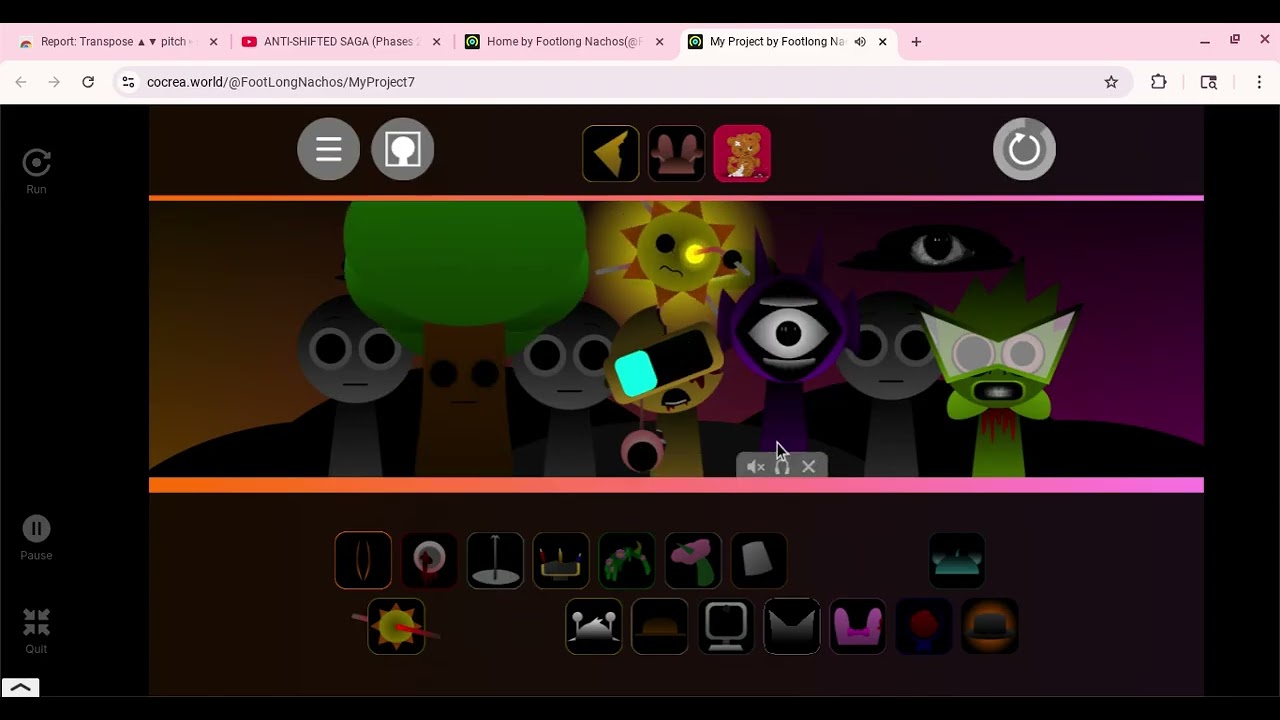Image resolution: width=1280 pixels, height=720 pixels.
Task: Mute the purple one-eyed character
Action: pyautogui.click(x=756, y=466)
